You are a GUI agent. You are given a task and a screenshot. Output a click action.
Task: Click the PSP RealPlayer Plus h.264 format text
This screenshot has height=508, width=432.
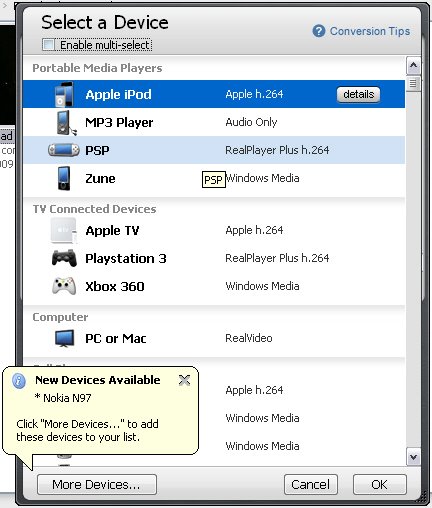click(x=277, y=150)
